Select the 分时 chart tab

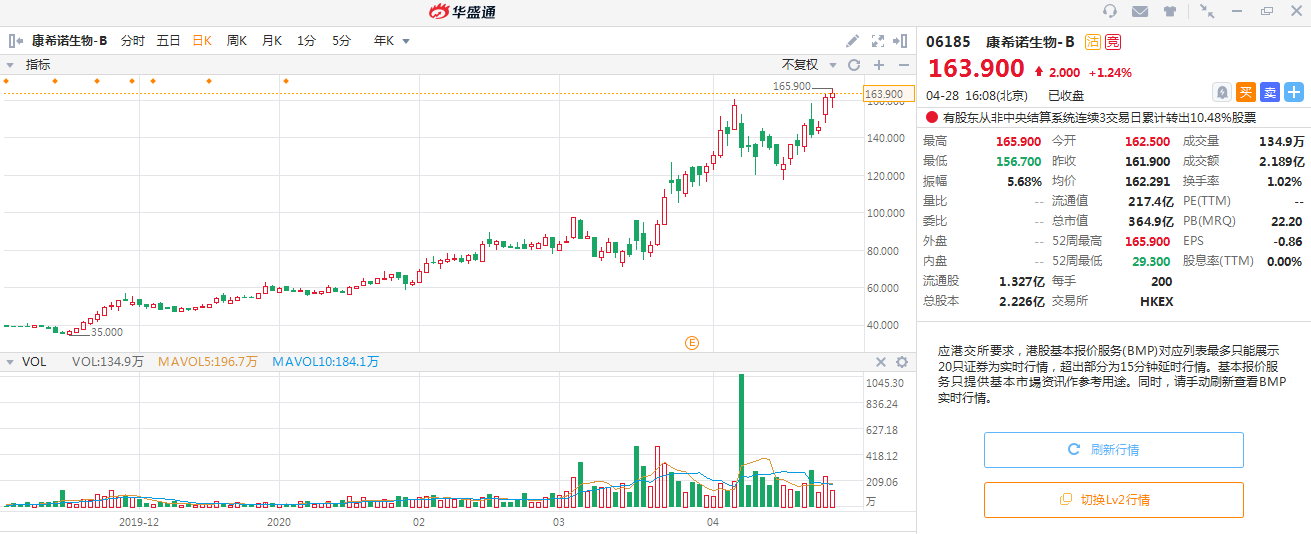(133, 41)
